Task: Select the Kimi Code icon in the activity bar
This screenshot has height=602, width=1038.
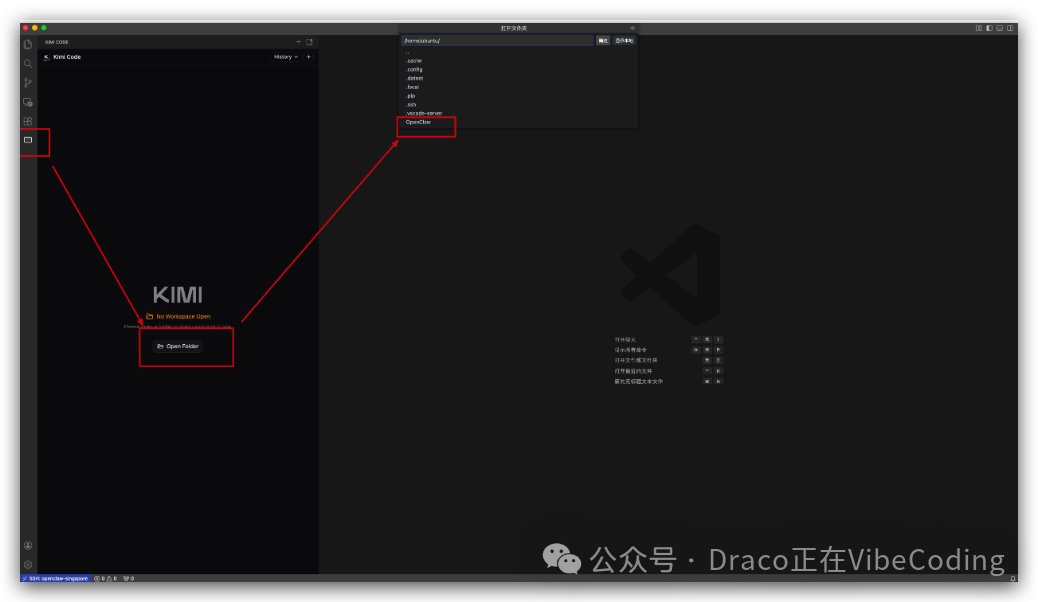Action: click(27, 141)
